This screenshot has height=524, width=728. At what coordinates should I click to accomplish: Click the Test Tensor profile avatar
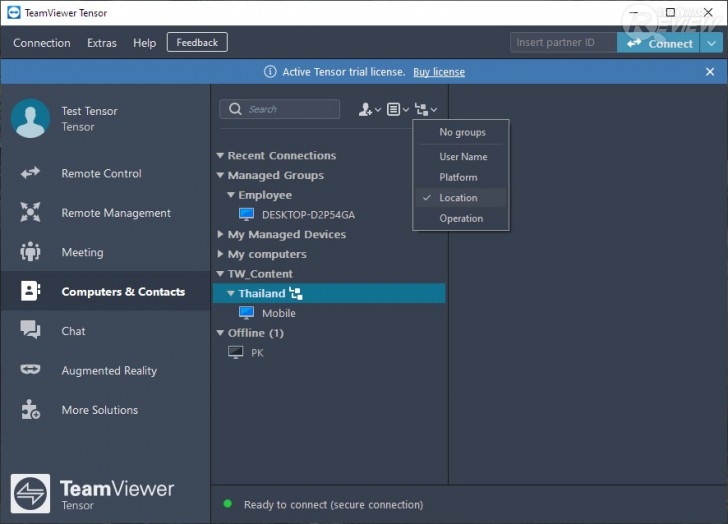point(31,118)
